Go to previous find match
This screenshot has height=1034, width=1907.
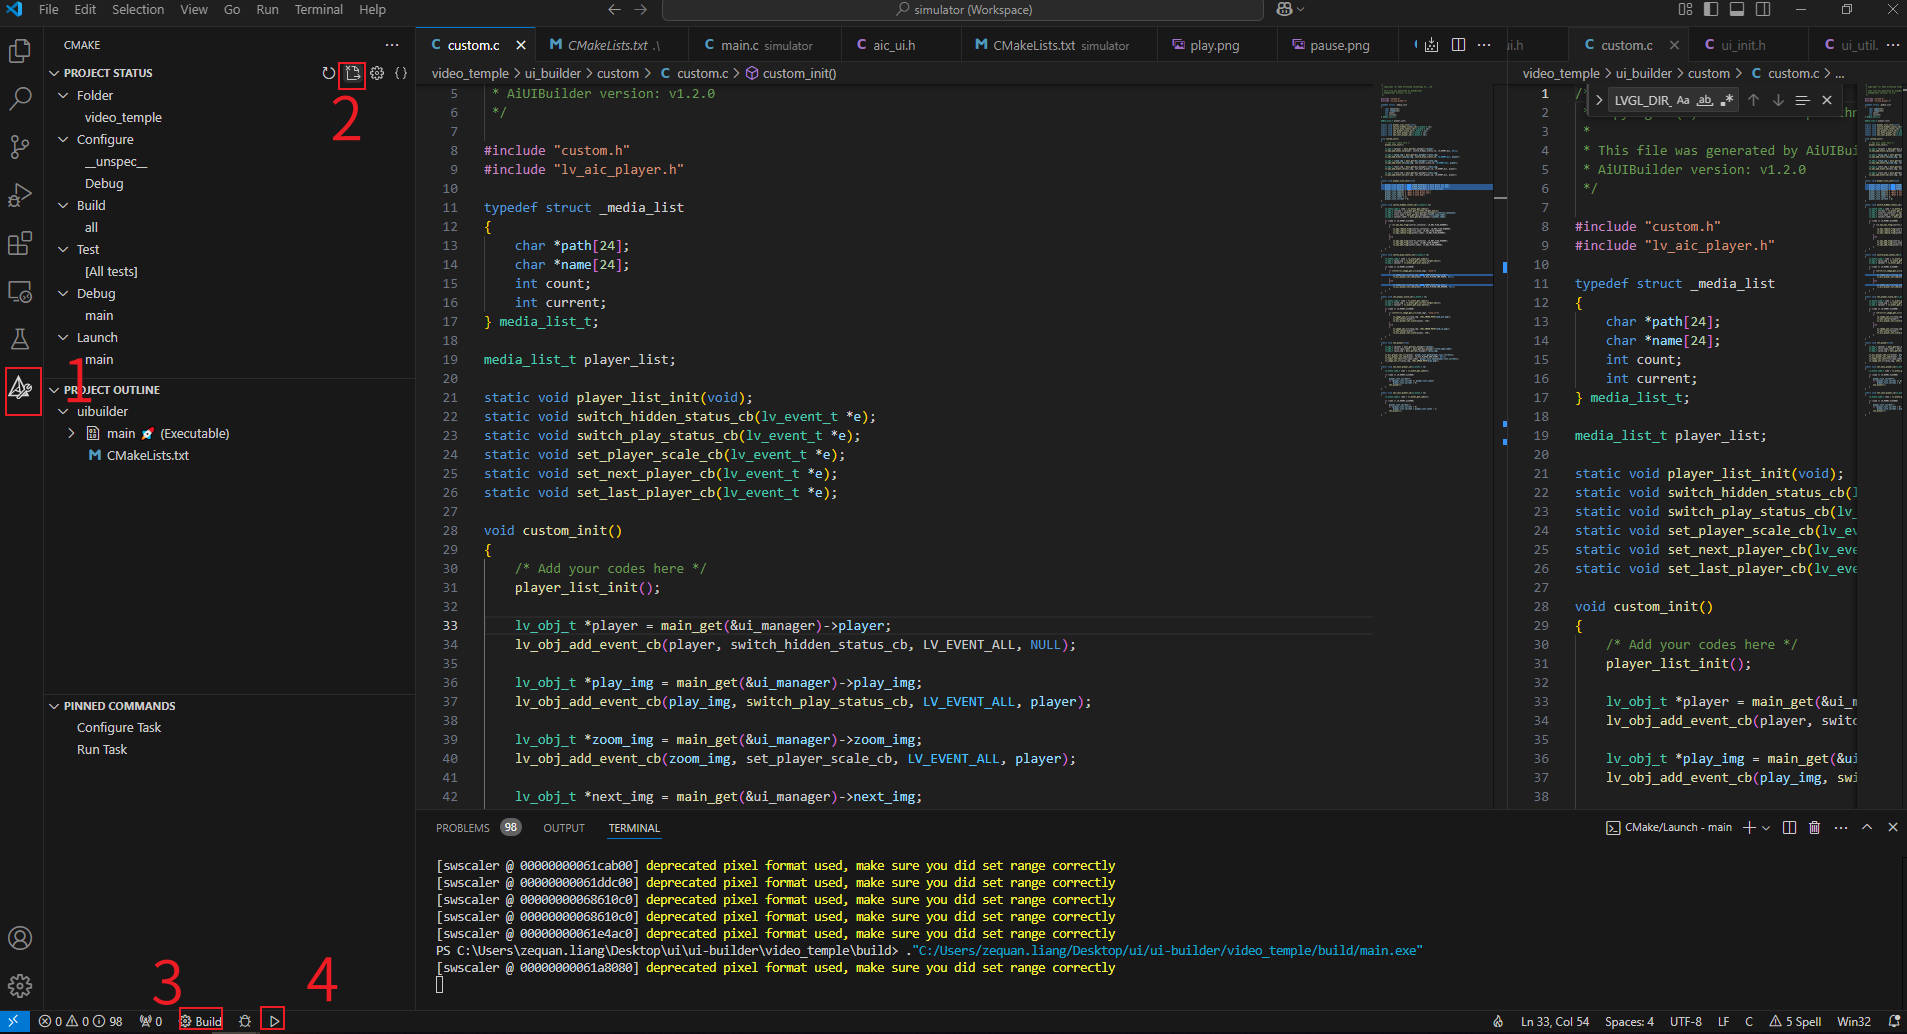[1753, 100]
